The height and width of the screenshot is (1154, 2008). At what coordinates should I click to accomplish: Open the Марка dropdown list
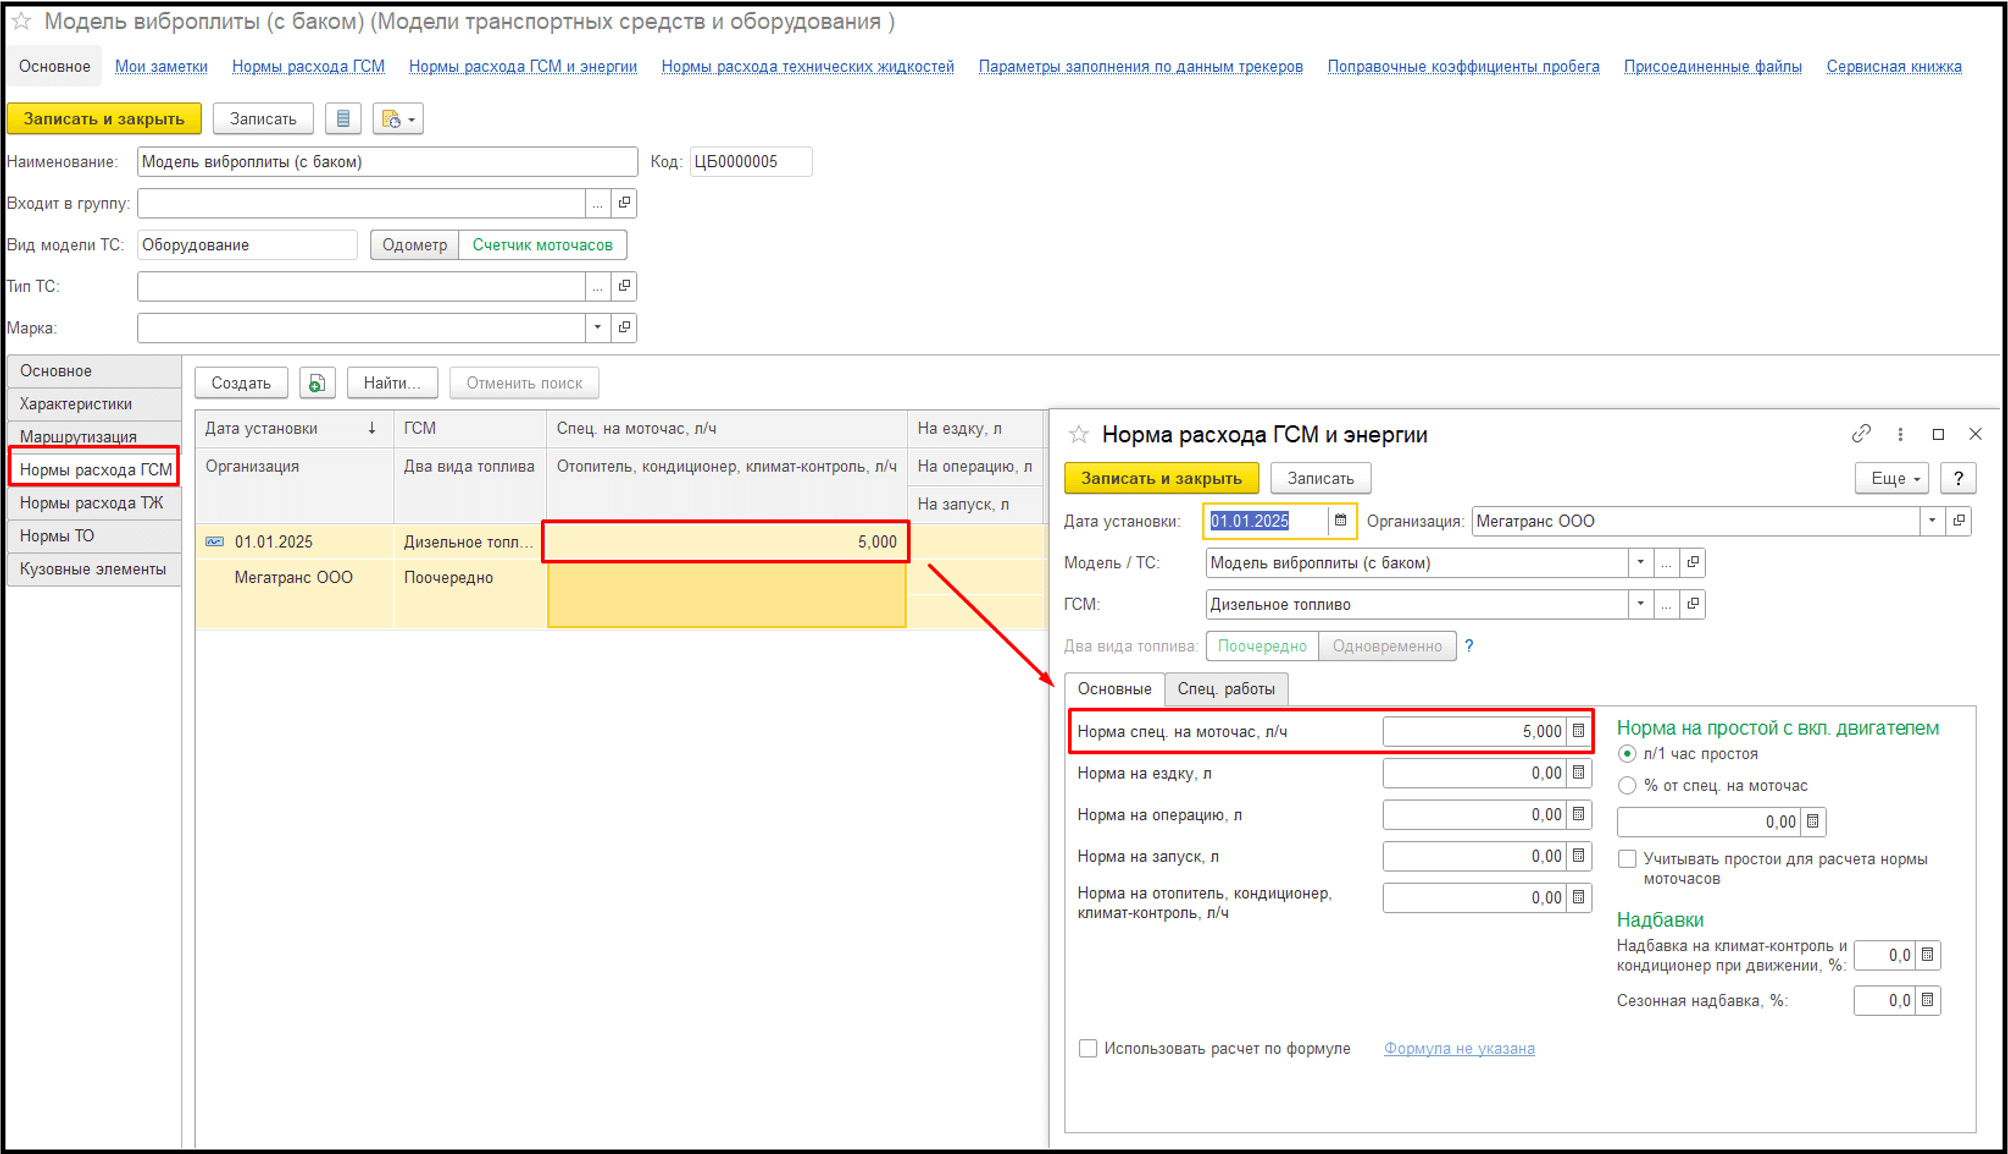pos(597,328)
